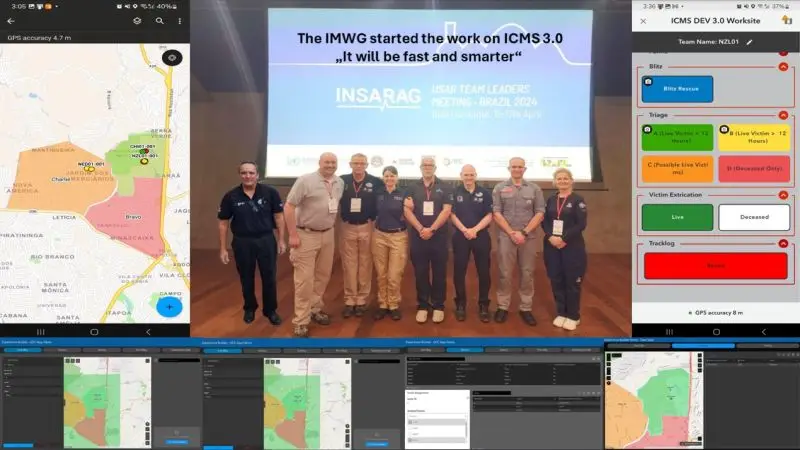The width and height of the screenshot is (800, 450).
Task: Tap the green Live extrication button
Action: coord(677,218)
